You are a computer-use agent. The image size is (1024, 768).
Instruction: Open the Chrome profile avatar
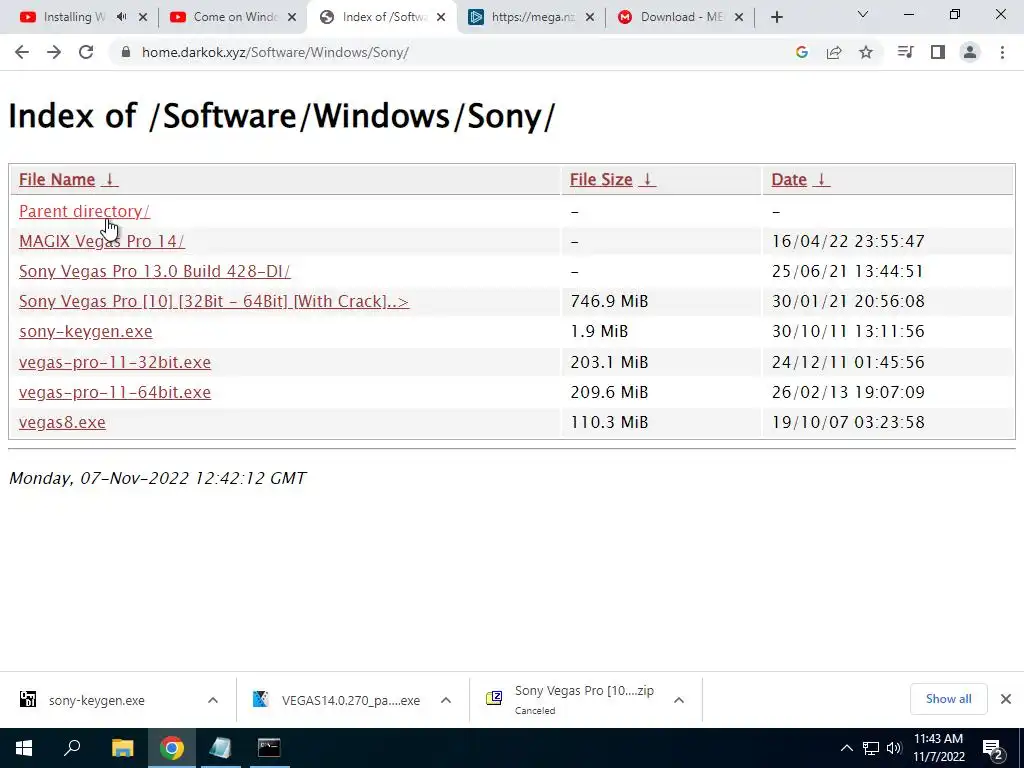(970, 52)
